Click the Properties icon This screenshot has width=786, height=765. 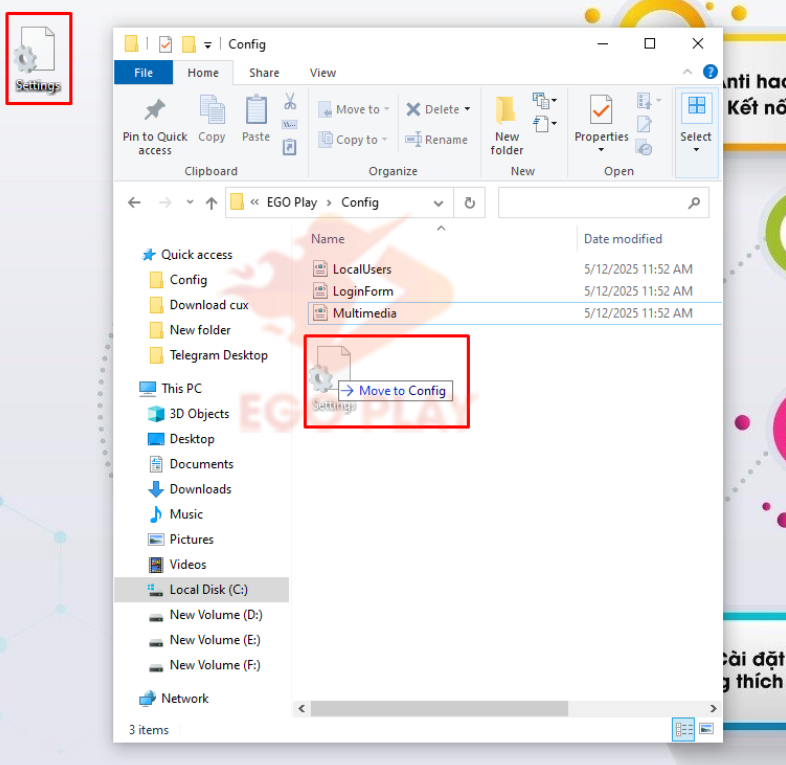coord(601,109)
